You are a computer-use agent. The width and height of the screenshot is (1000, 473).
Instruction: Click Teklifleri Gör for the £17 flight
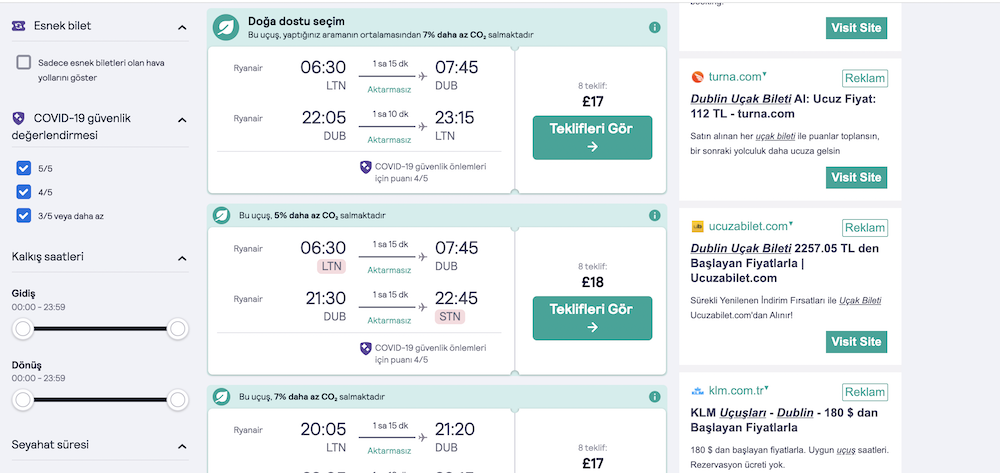click(592, 137)
